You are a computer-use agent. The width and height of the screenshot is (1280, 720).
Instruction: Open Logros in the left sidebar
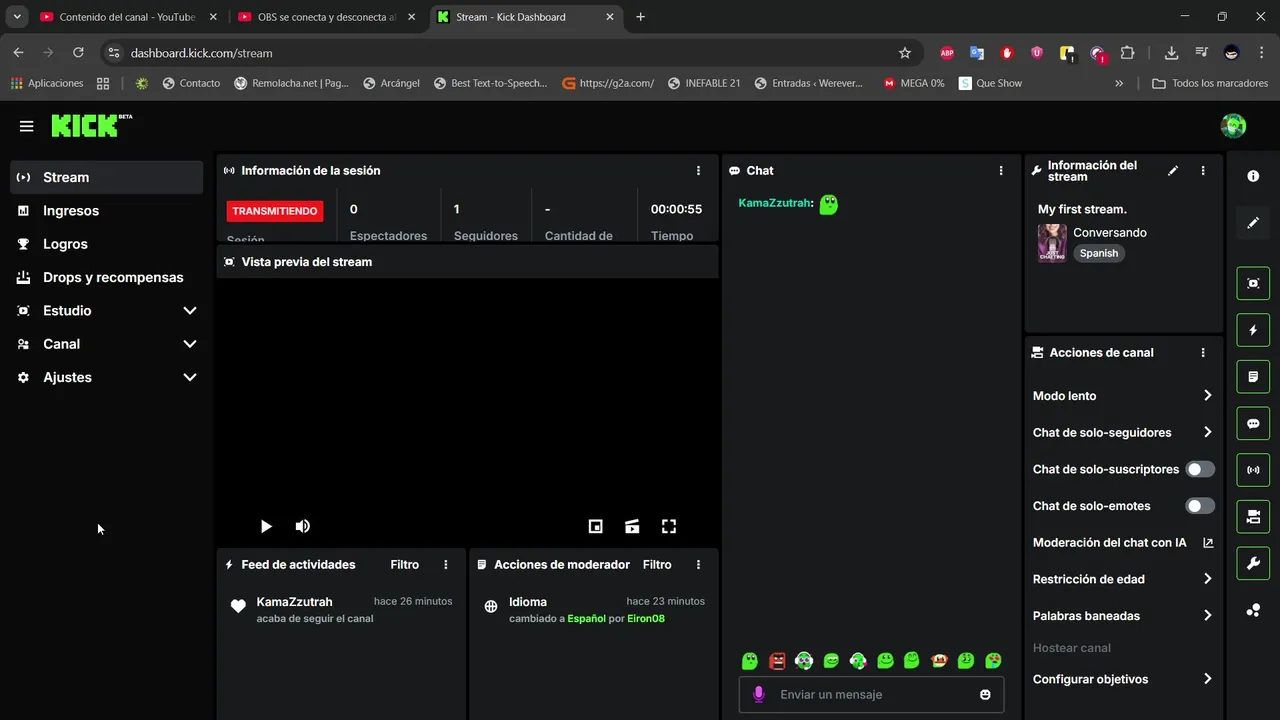106,244
